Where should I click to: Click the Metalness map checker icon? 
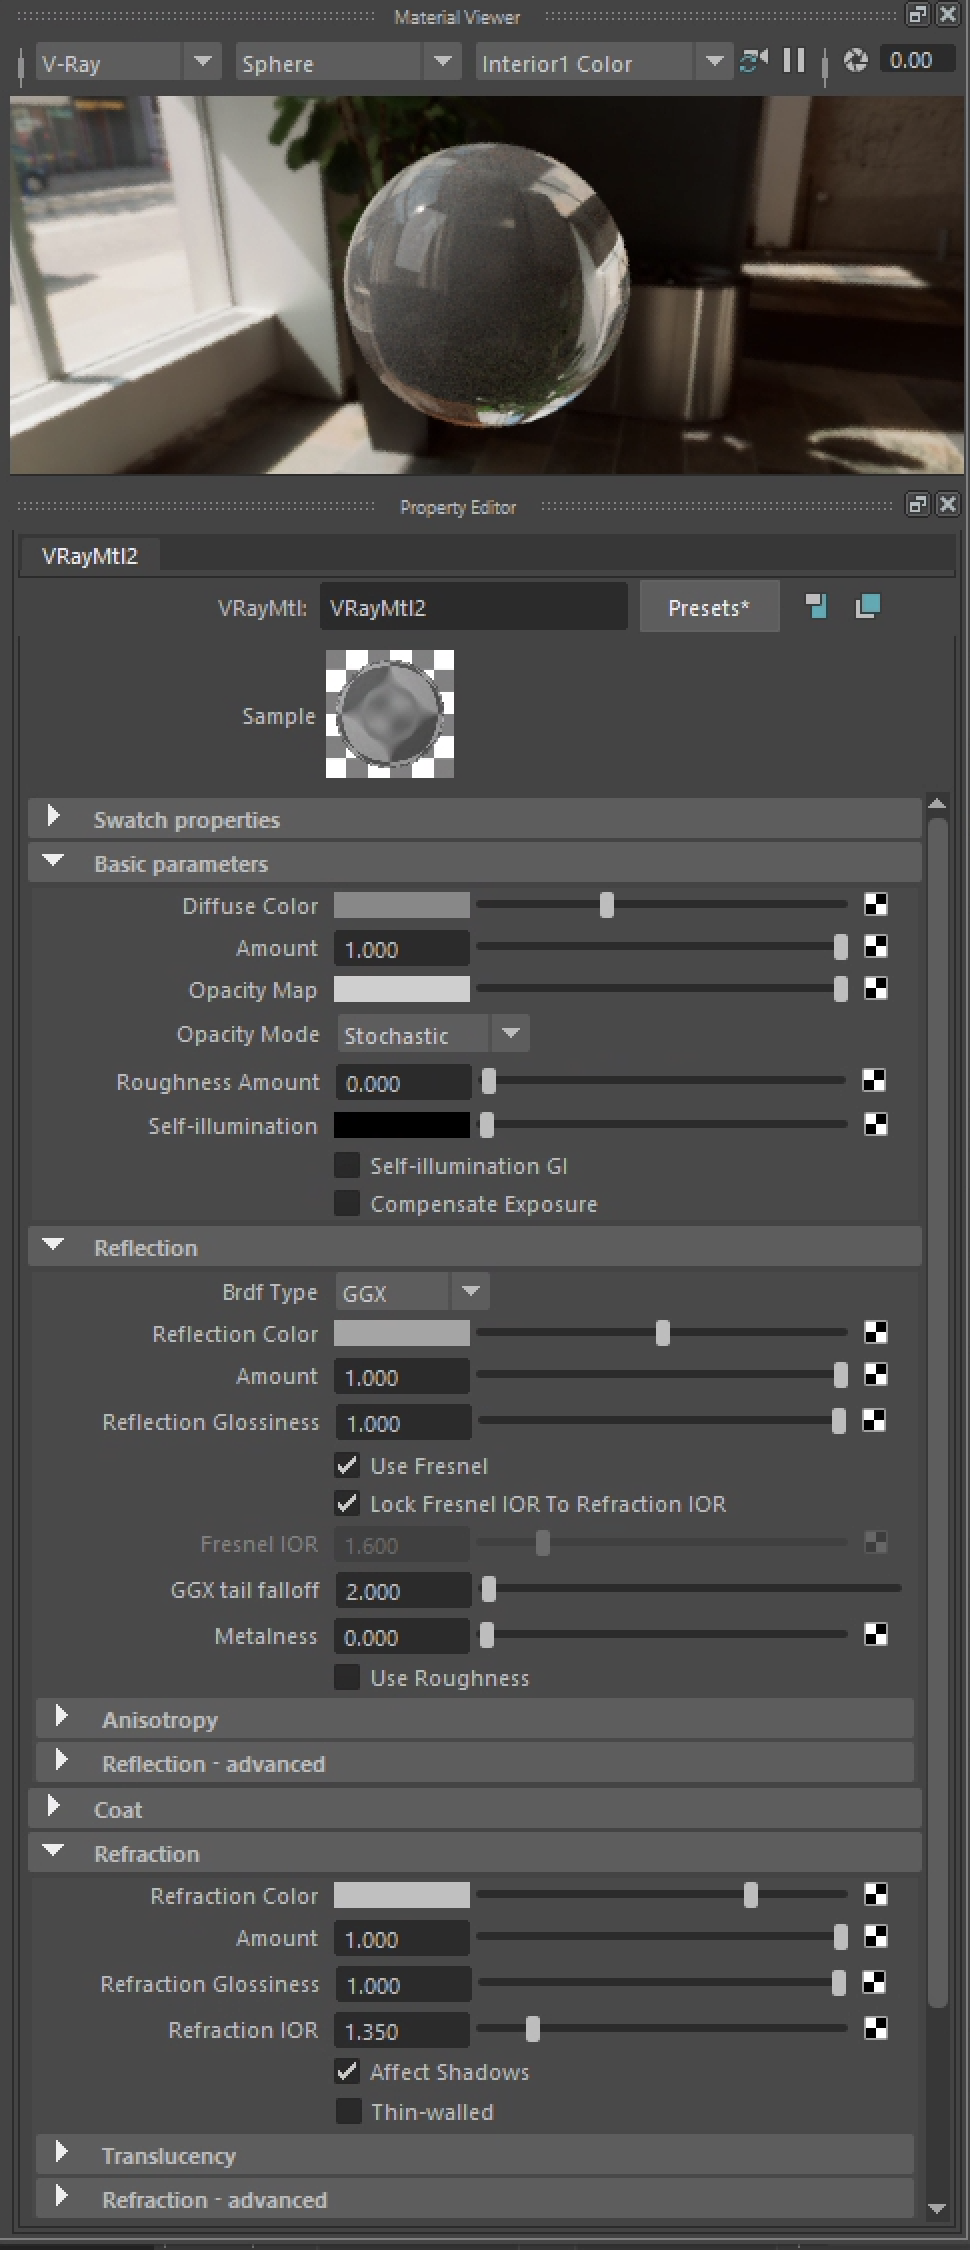point(875,1634)
